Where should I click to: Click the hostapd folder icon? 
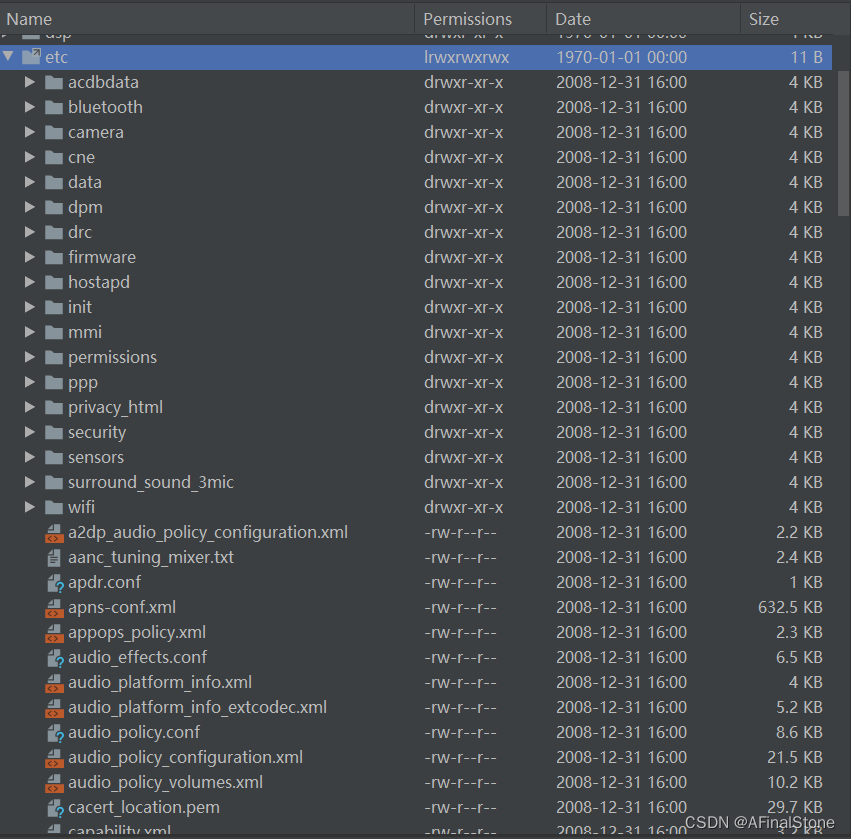click(x=54, y=282)
